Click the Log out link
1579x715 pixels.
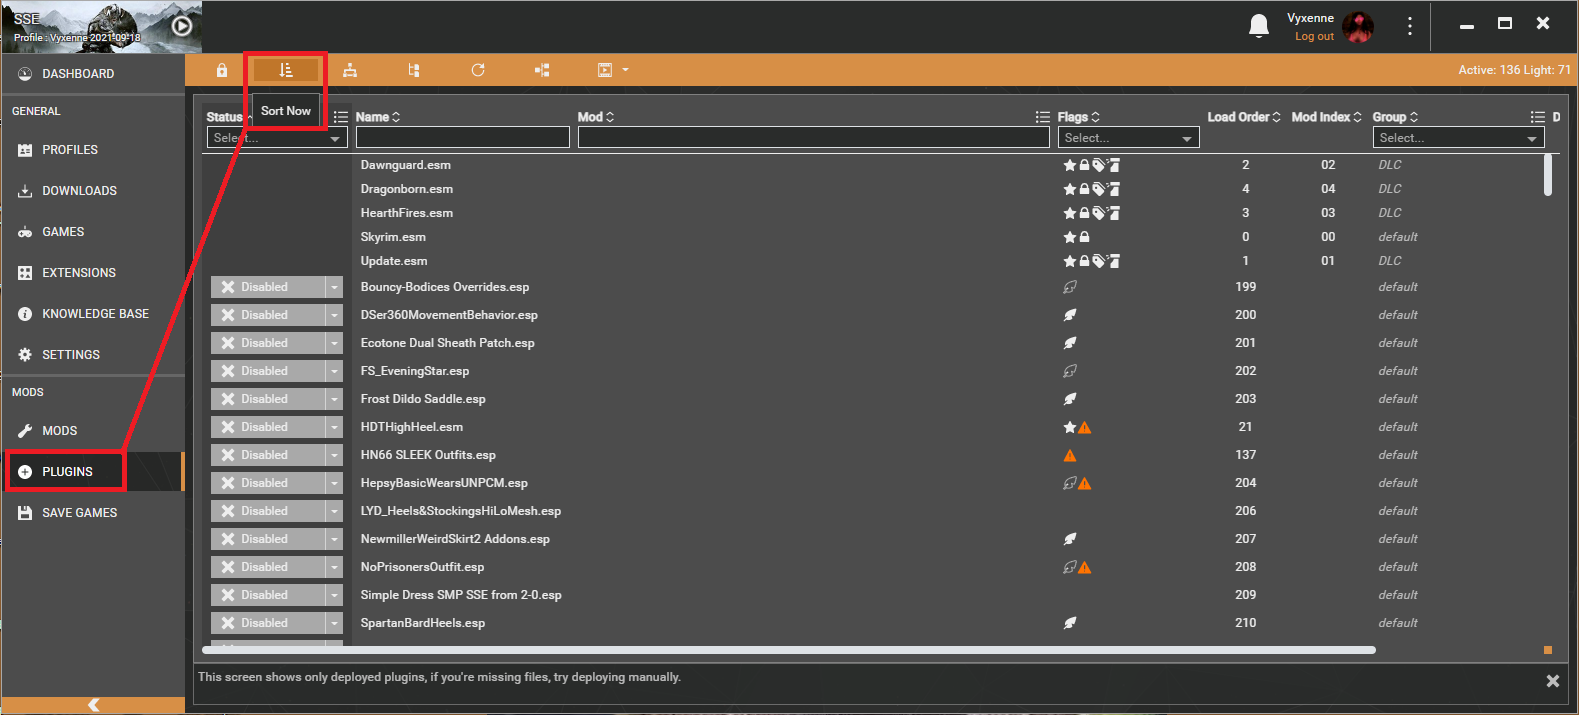coord(1314,36)
